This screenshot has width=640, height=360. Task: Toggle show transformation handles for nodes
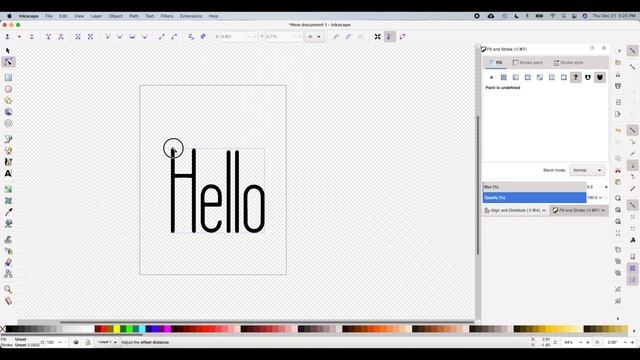[x=378, y=37]
